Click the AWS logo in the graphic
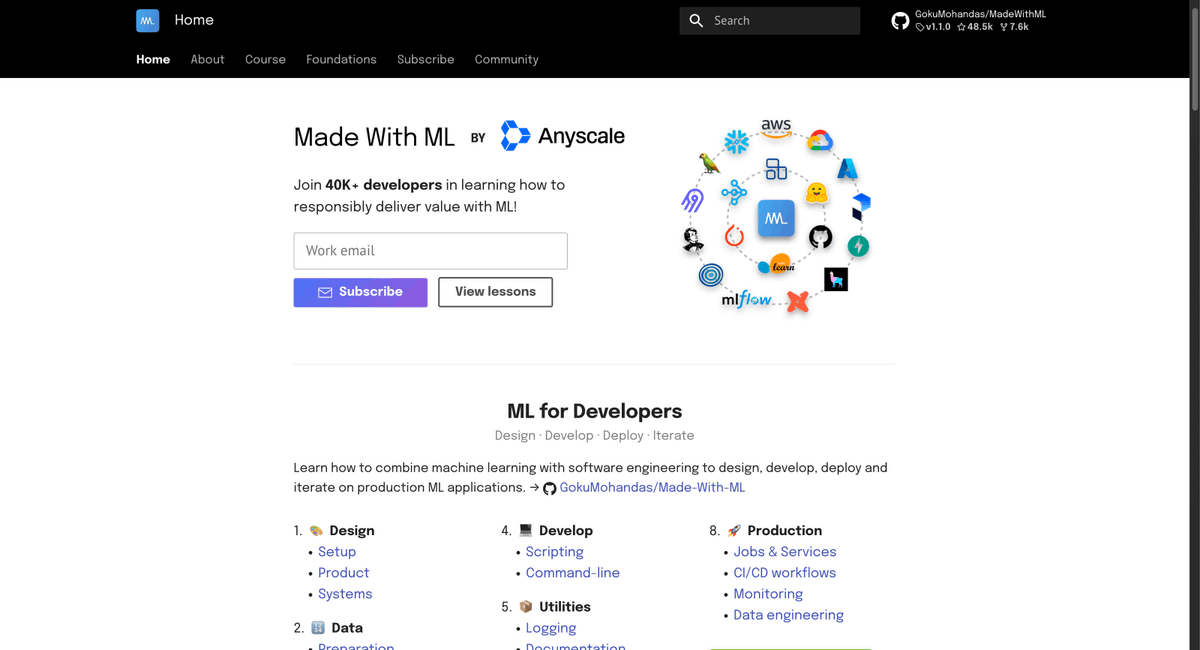The height and width of the screenshot is (650, 1200). [x=776, y=128]
